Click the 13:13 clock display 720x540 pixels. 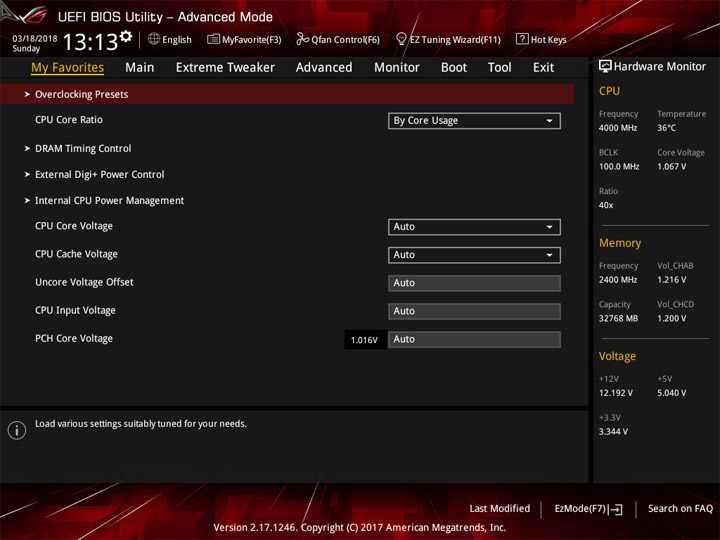coord(90,42)
